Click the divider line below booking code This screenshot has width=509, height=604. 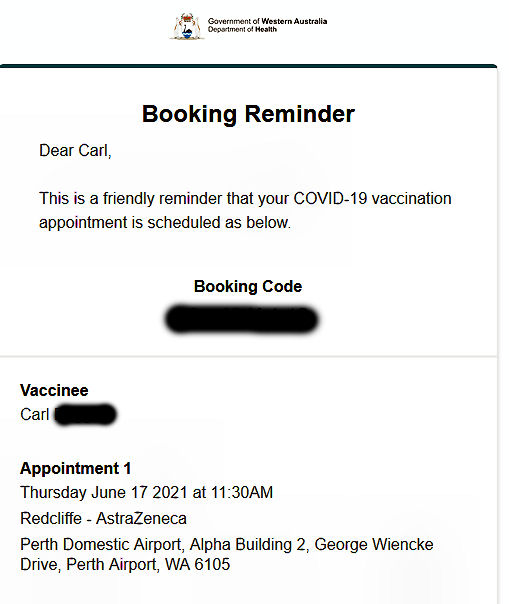(x=249, y=356)
